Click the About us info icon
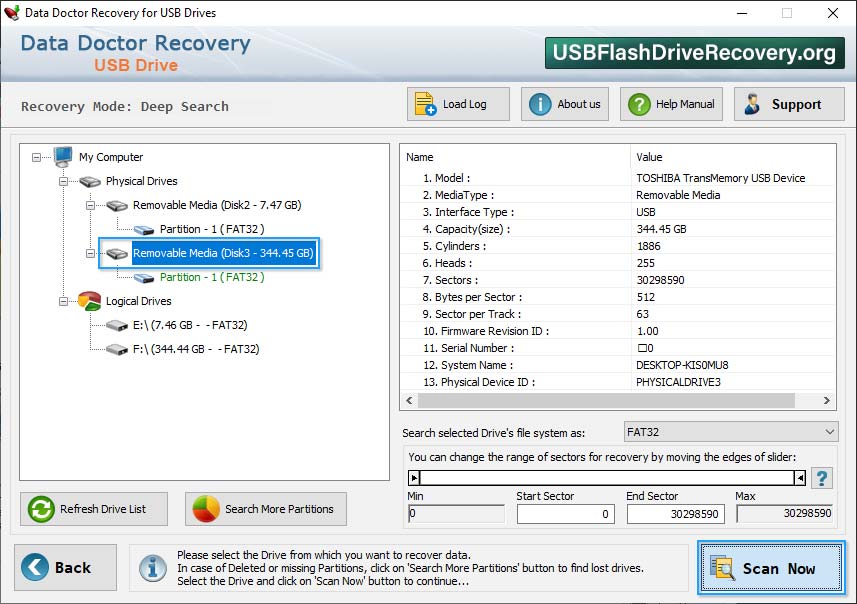This screenshot has height=604, width=857. (540, 104)
